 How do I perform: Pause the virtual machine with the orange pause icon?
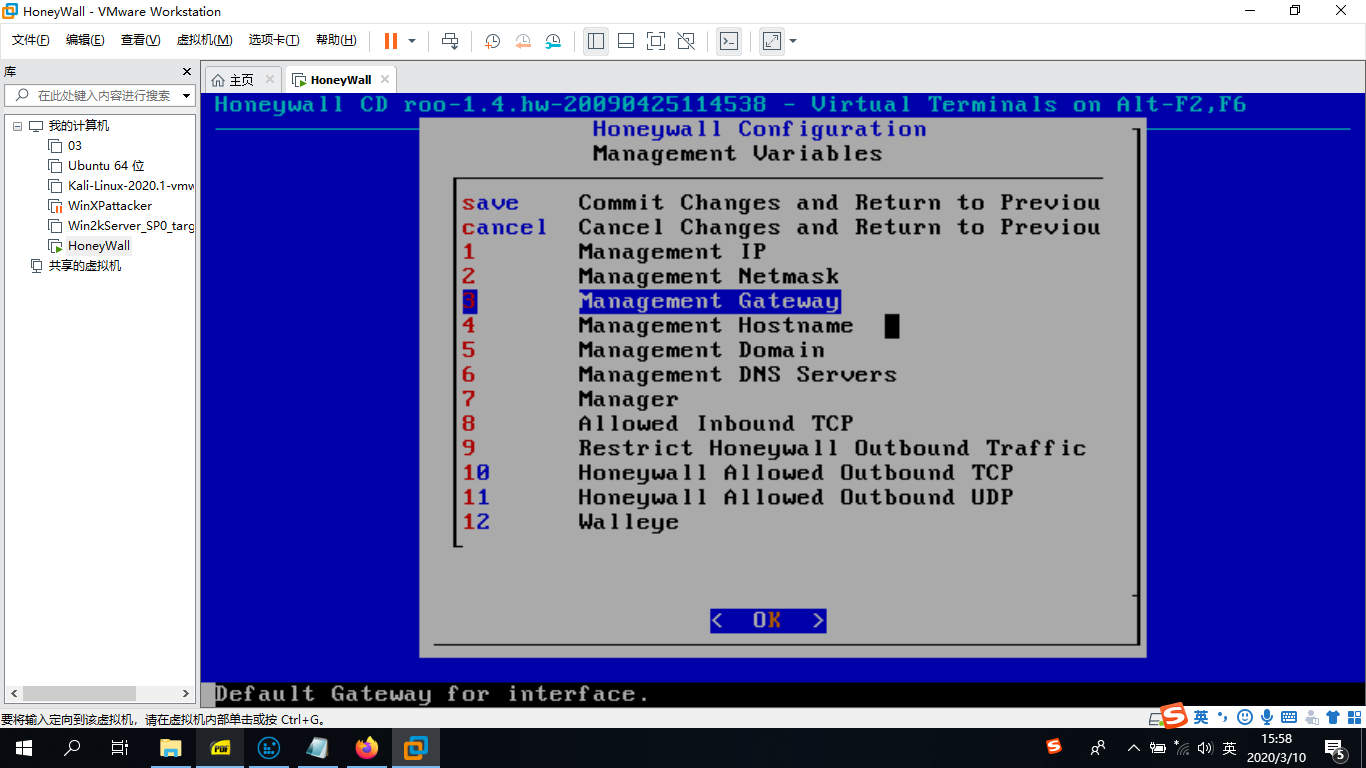click(x=391, y=41)
